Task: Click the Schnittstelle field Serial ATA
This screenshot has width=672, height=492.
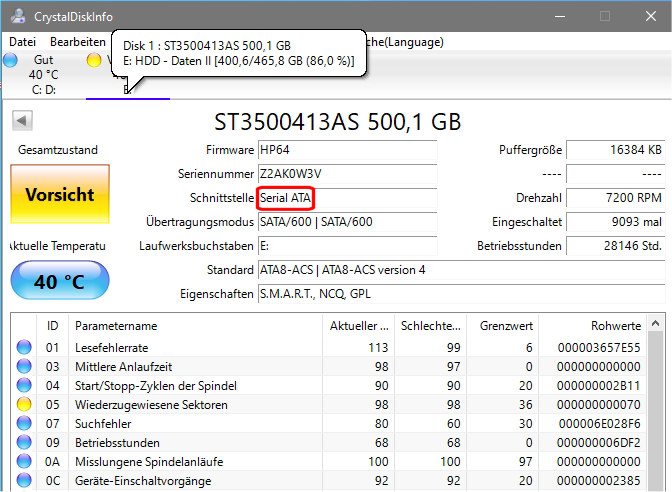Action: tap(348, 198)
